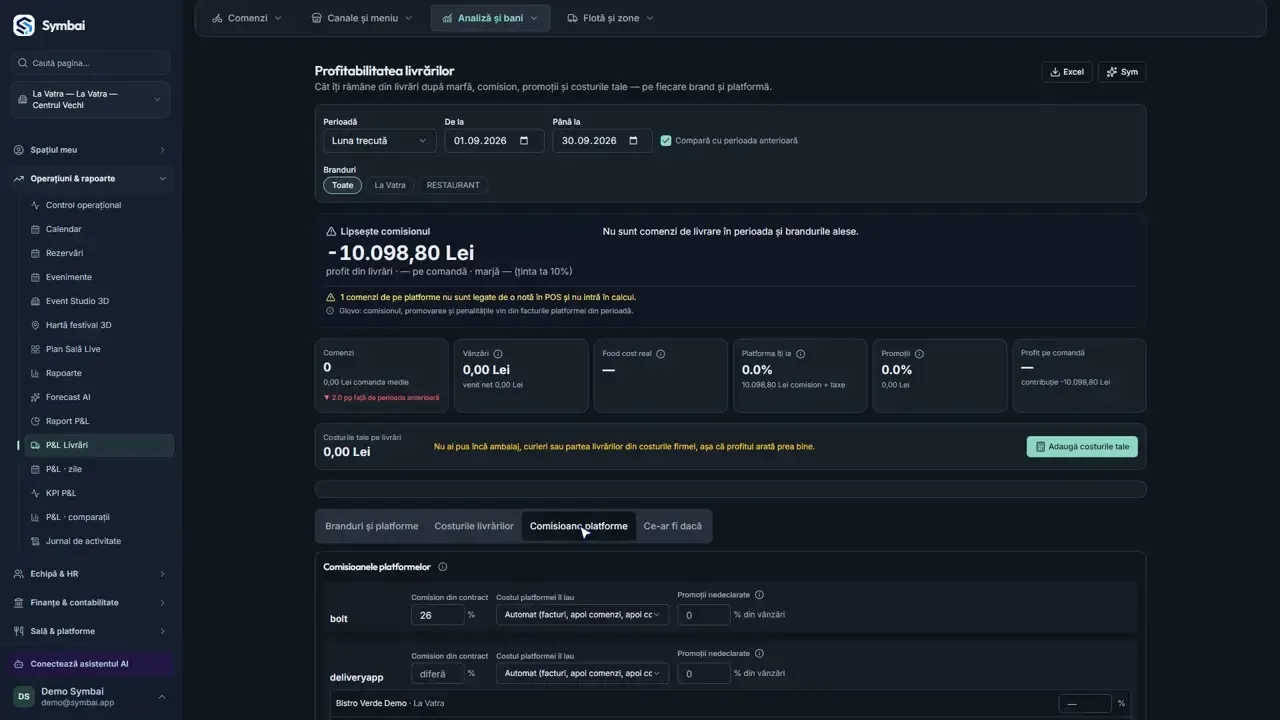Viewport: 1280px width, 720px height.
Task: Click the calendar icon in Până la date field
Action: (632, 141)
